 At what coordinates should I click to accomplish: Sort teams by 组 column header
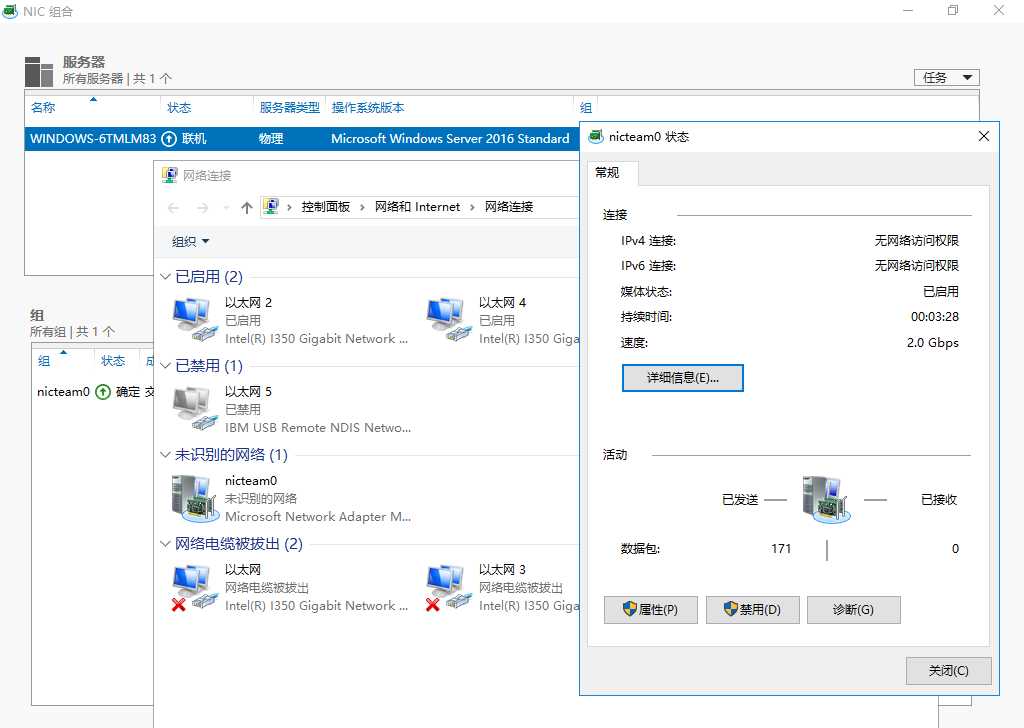[44, 361]
